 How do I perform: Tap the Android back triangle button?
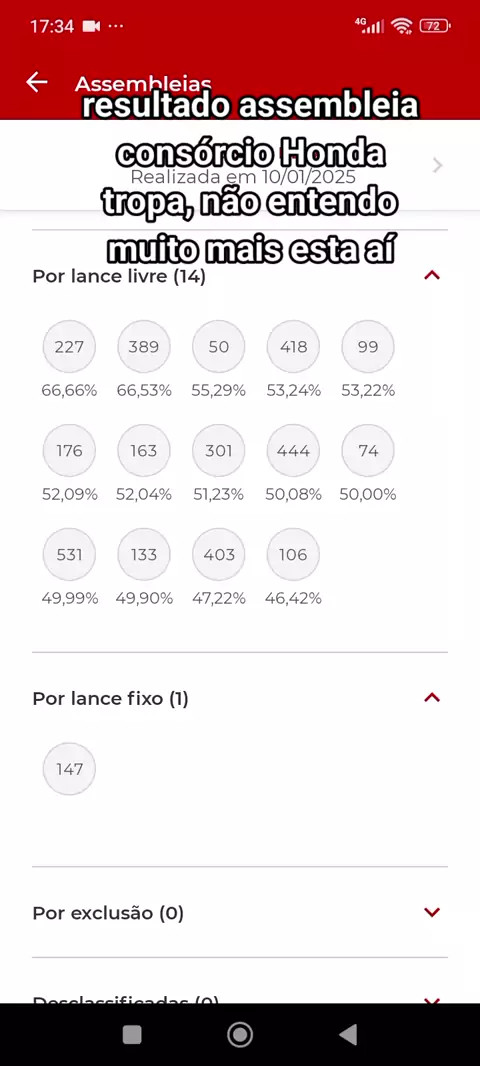tap(348, 1035)
